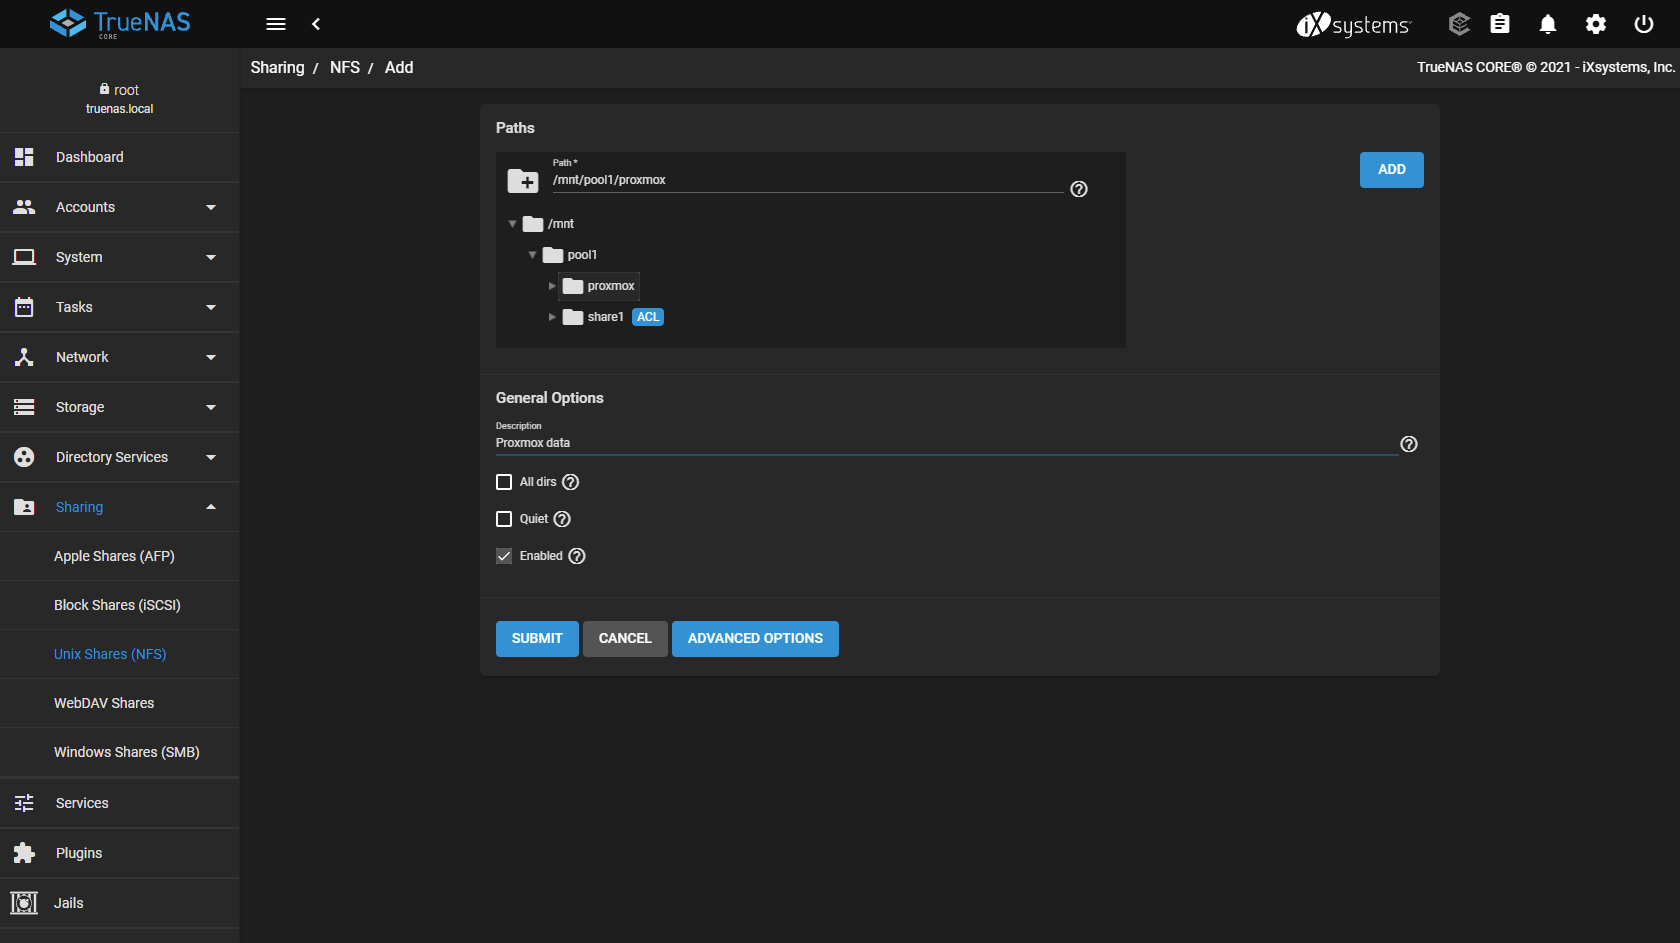
Task: Click the ADD path button
Action: (x=1392, y=170)
